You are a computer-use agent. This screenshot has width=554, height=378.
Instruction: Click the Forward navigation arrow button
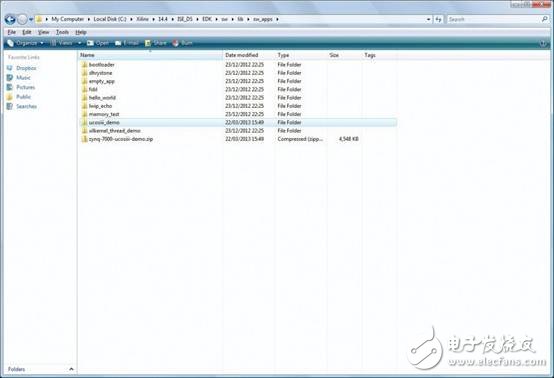(x=22, y=19)
